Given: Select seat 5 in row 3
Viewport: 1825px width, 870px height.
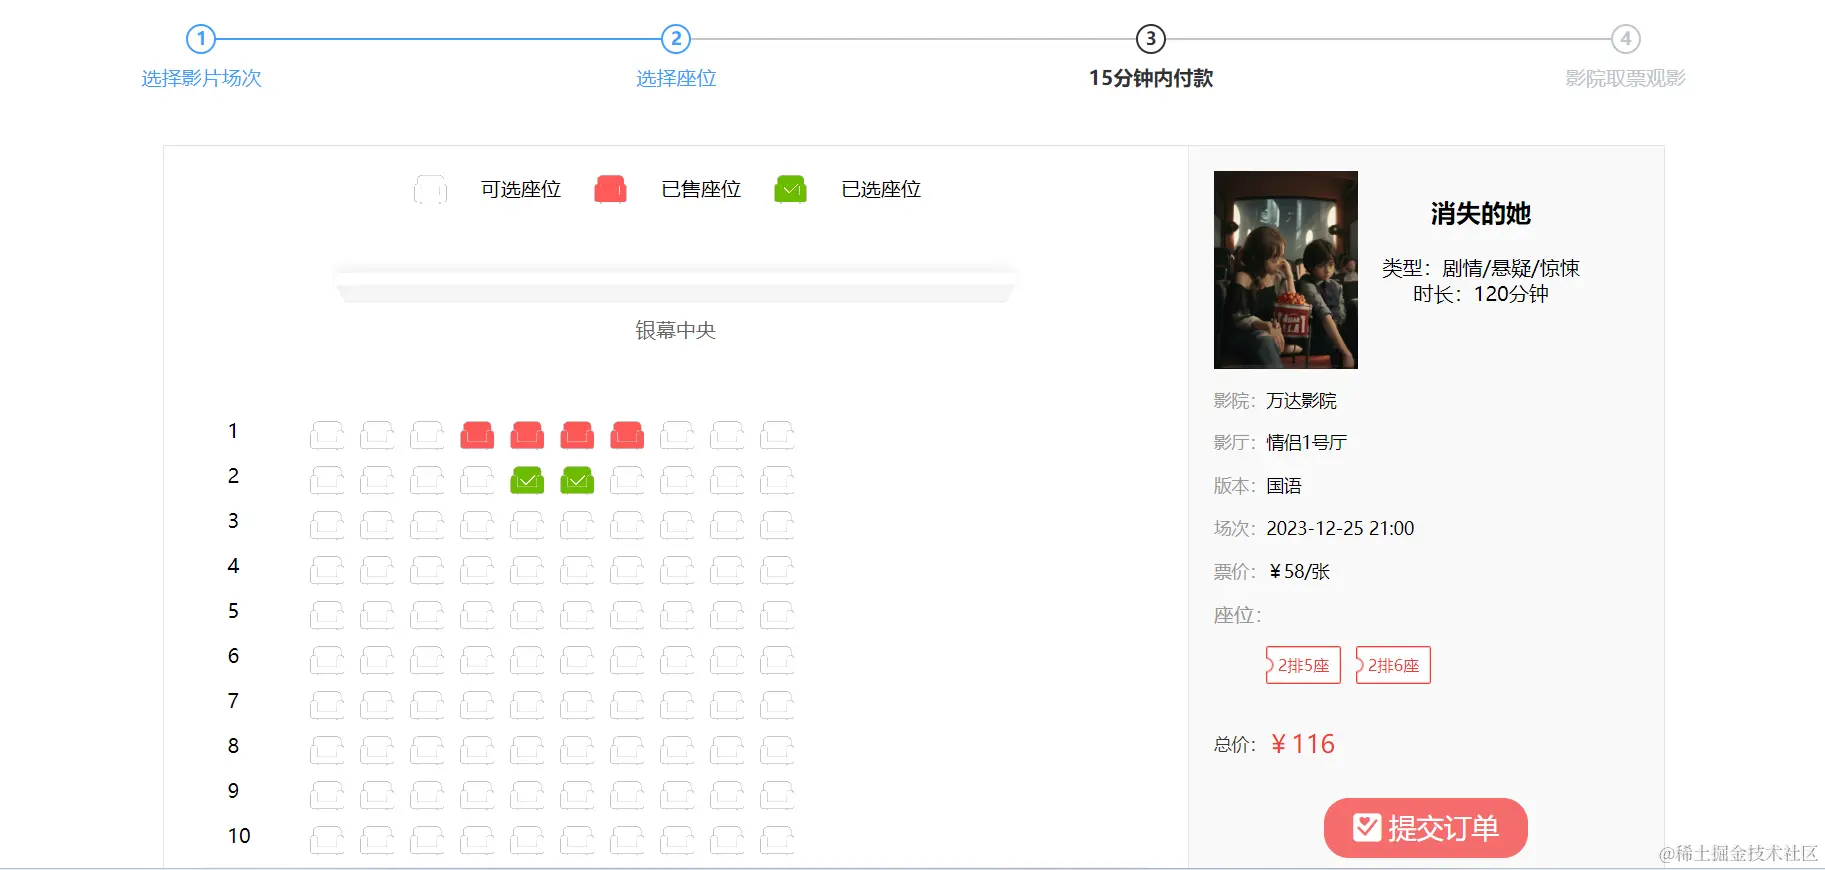Looking at the screenshot, I should coord(527,525).
